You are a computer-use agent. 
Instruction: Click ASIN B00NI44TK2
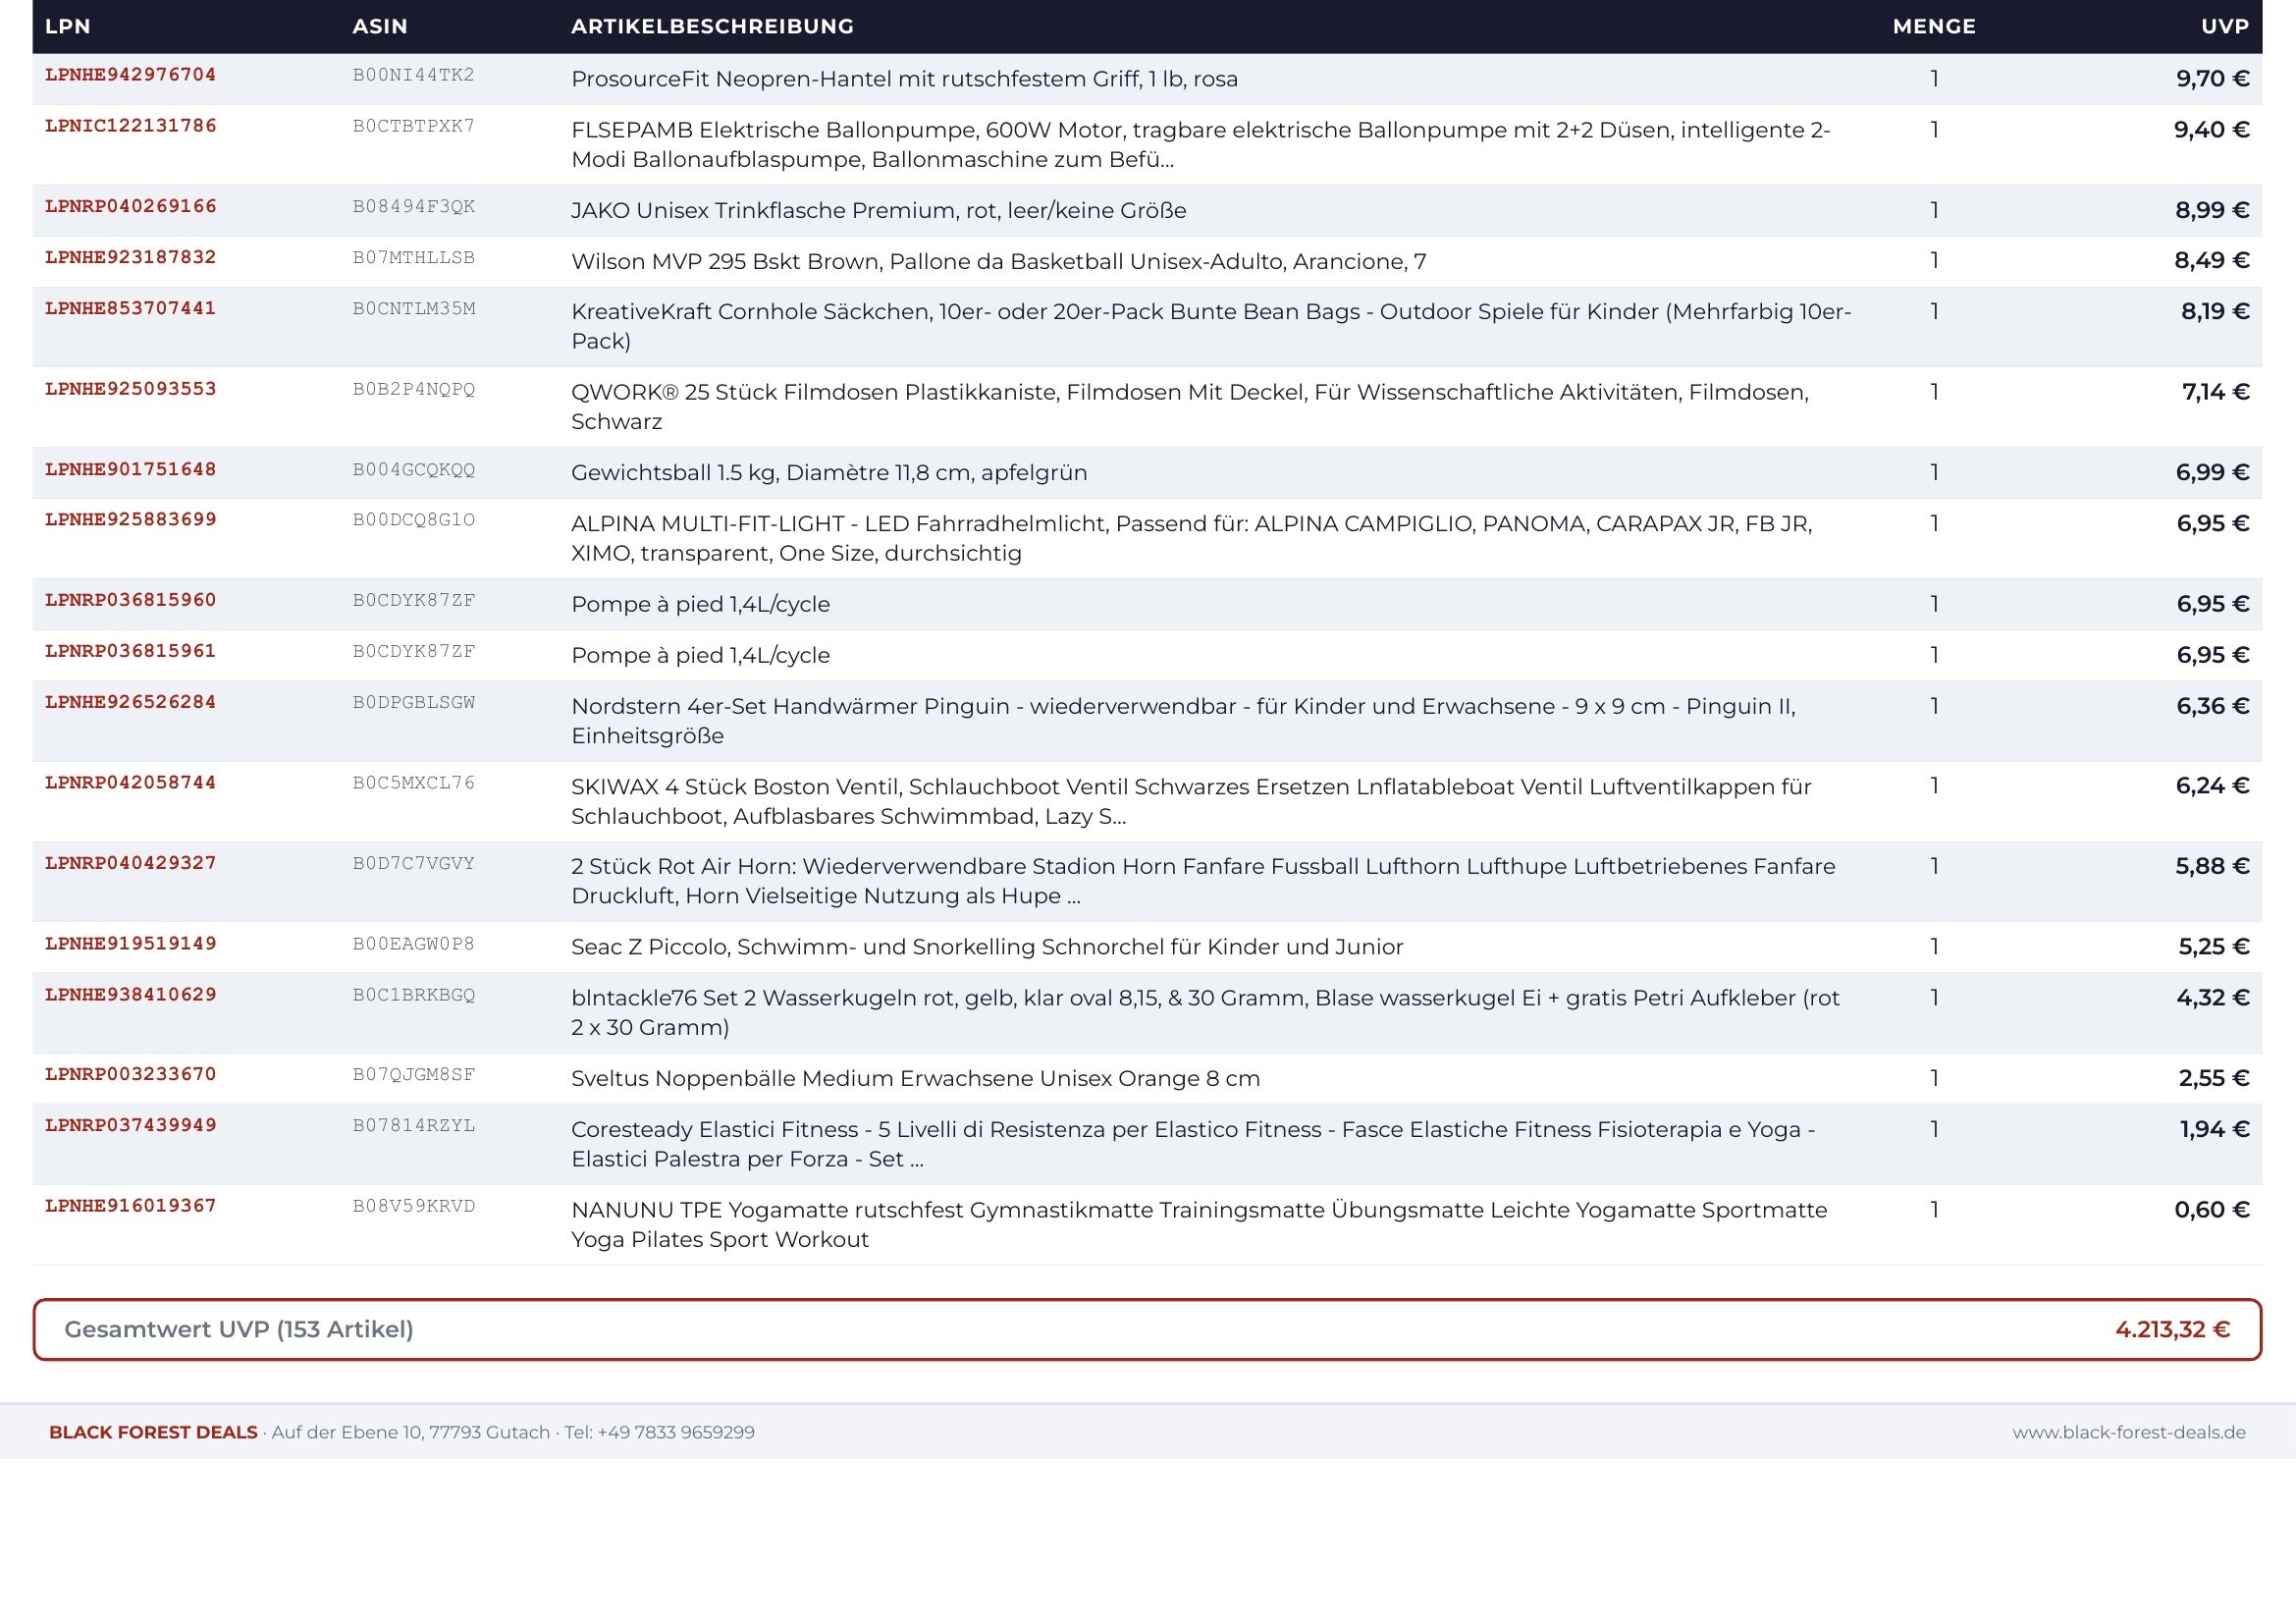click(x=414, y=75)
